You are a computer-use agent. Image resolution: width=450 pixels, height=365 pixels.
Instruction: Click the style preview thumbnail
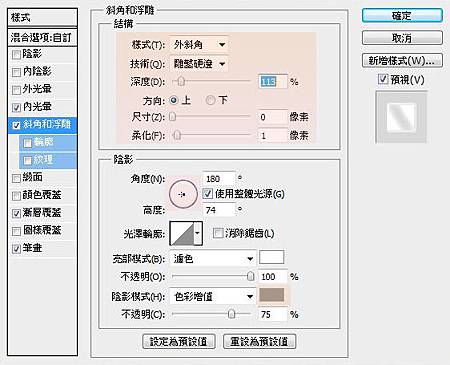[x=401, y=117]
